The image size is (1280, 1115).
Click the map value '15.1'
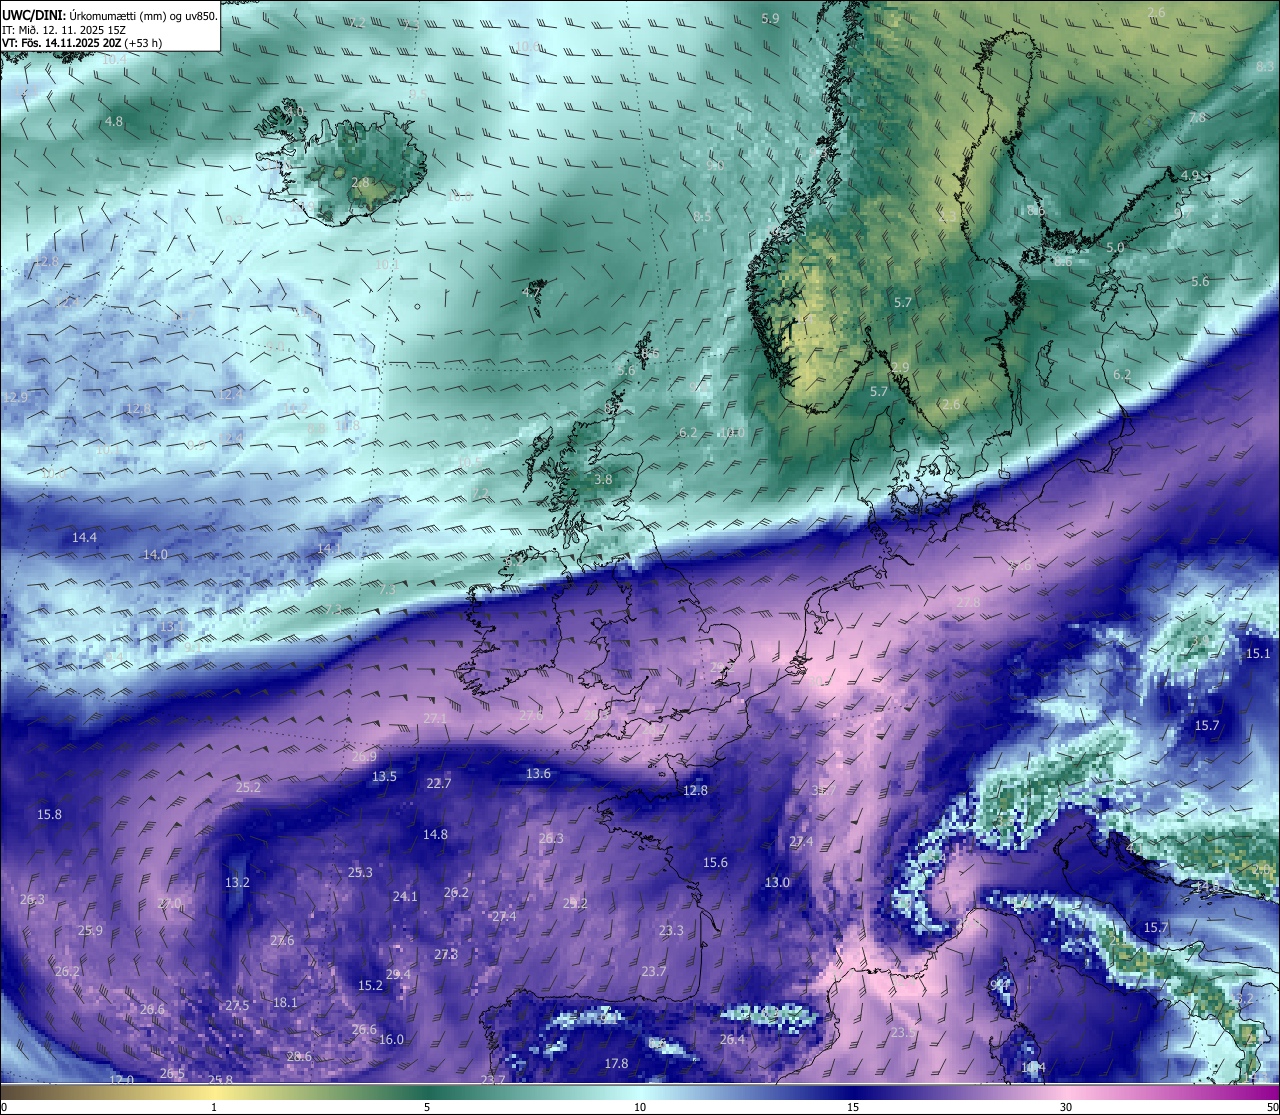pyautogui.click(x=1257, y=653)
